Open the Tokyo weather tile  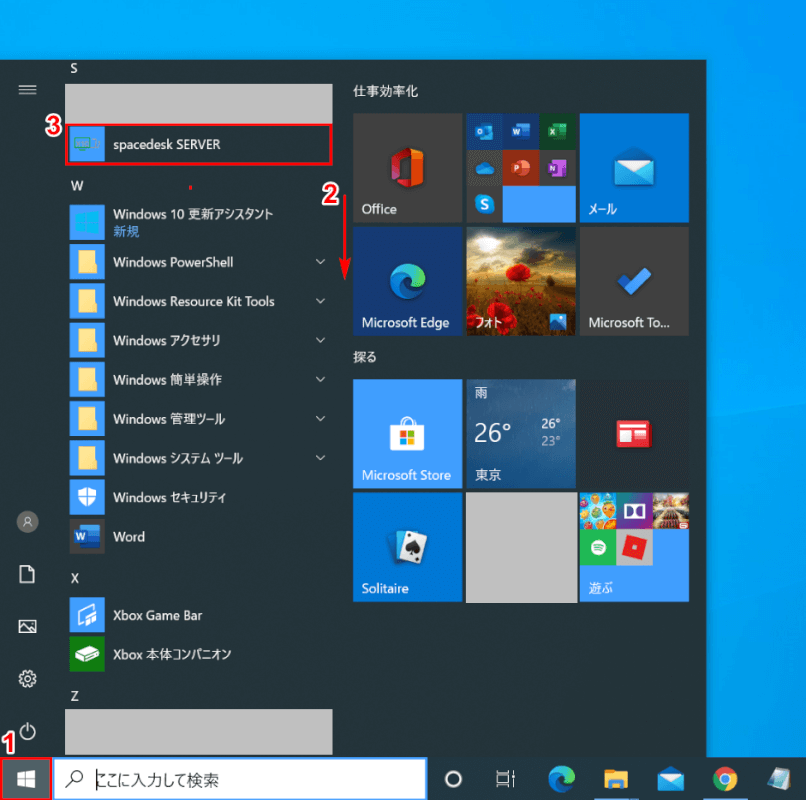point(521,433)
